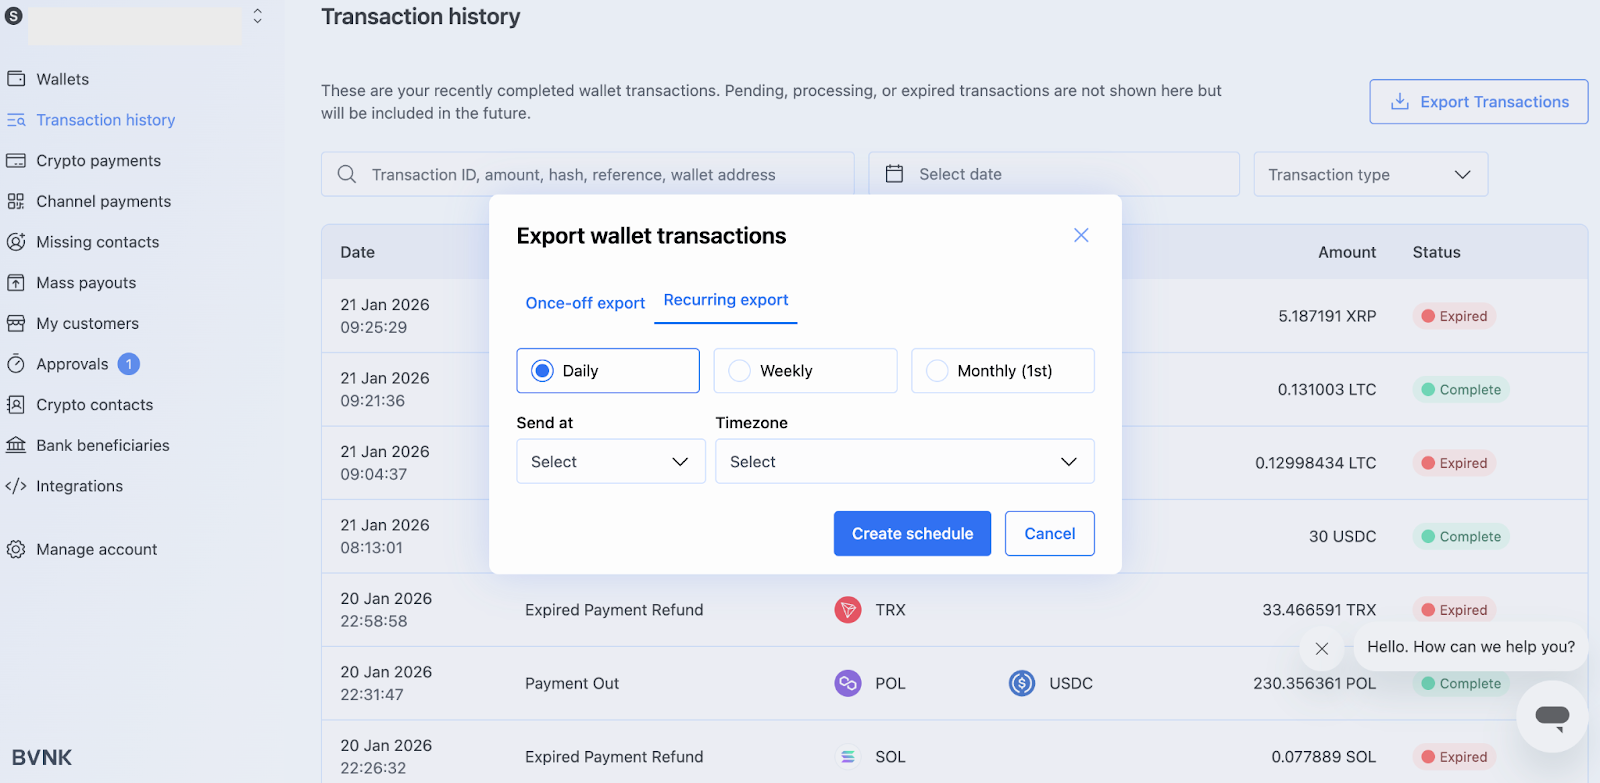
Task: Close the Export wallet transactions dialog
Action: coord(1081,235)
